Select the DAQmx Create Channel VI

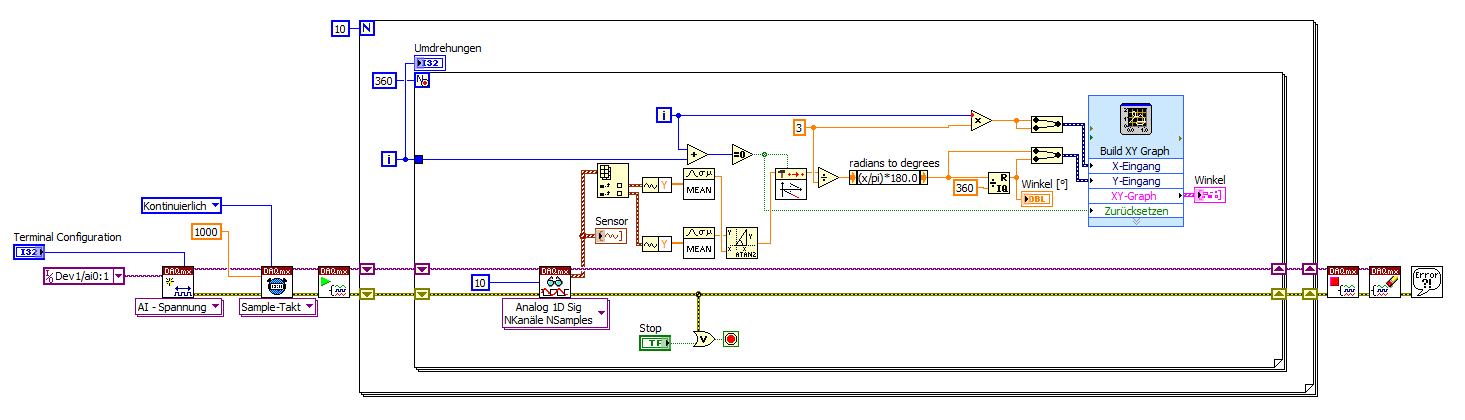click(x=177, y=282)
